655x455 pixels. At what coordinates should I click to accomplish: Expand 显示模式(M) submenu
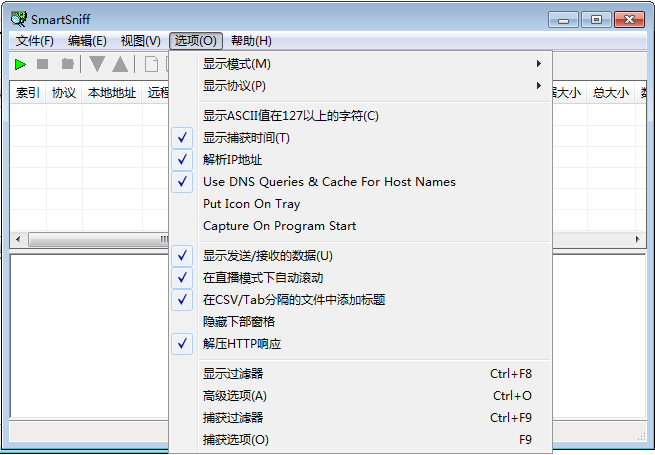[361, 64]
